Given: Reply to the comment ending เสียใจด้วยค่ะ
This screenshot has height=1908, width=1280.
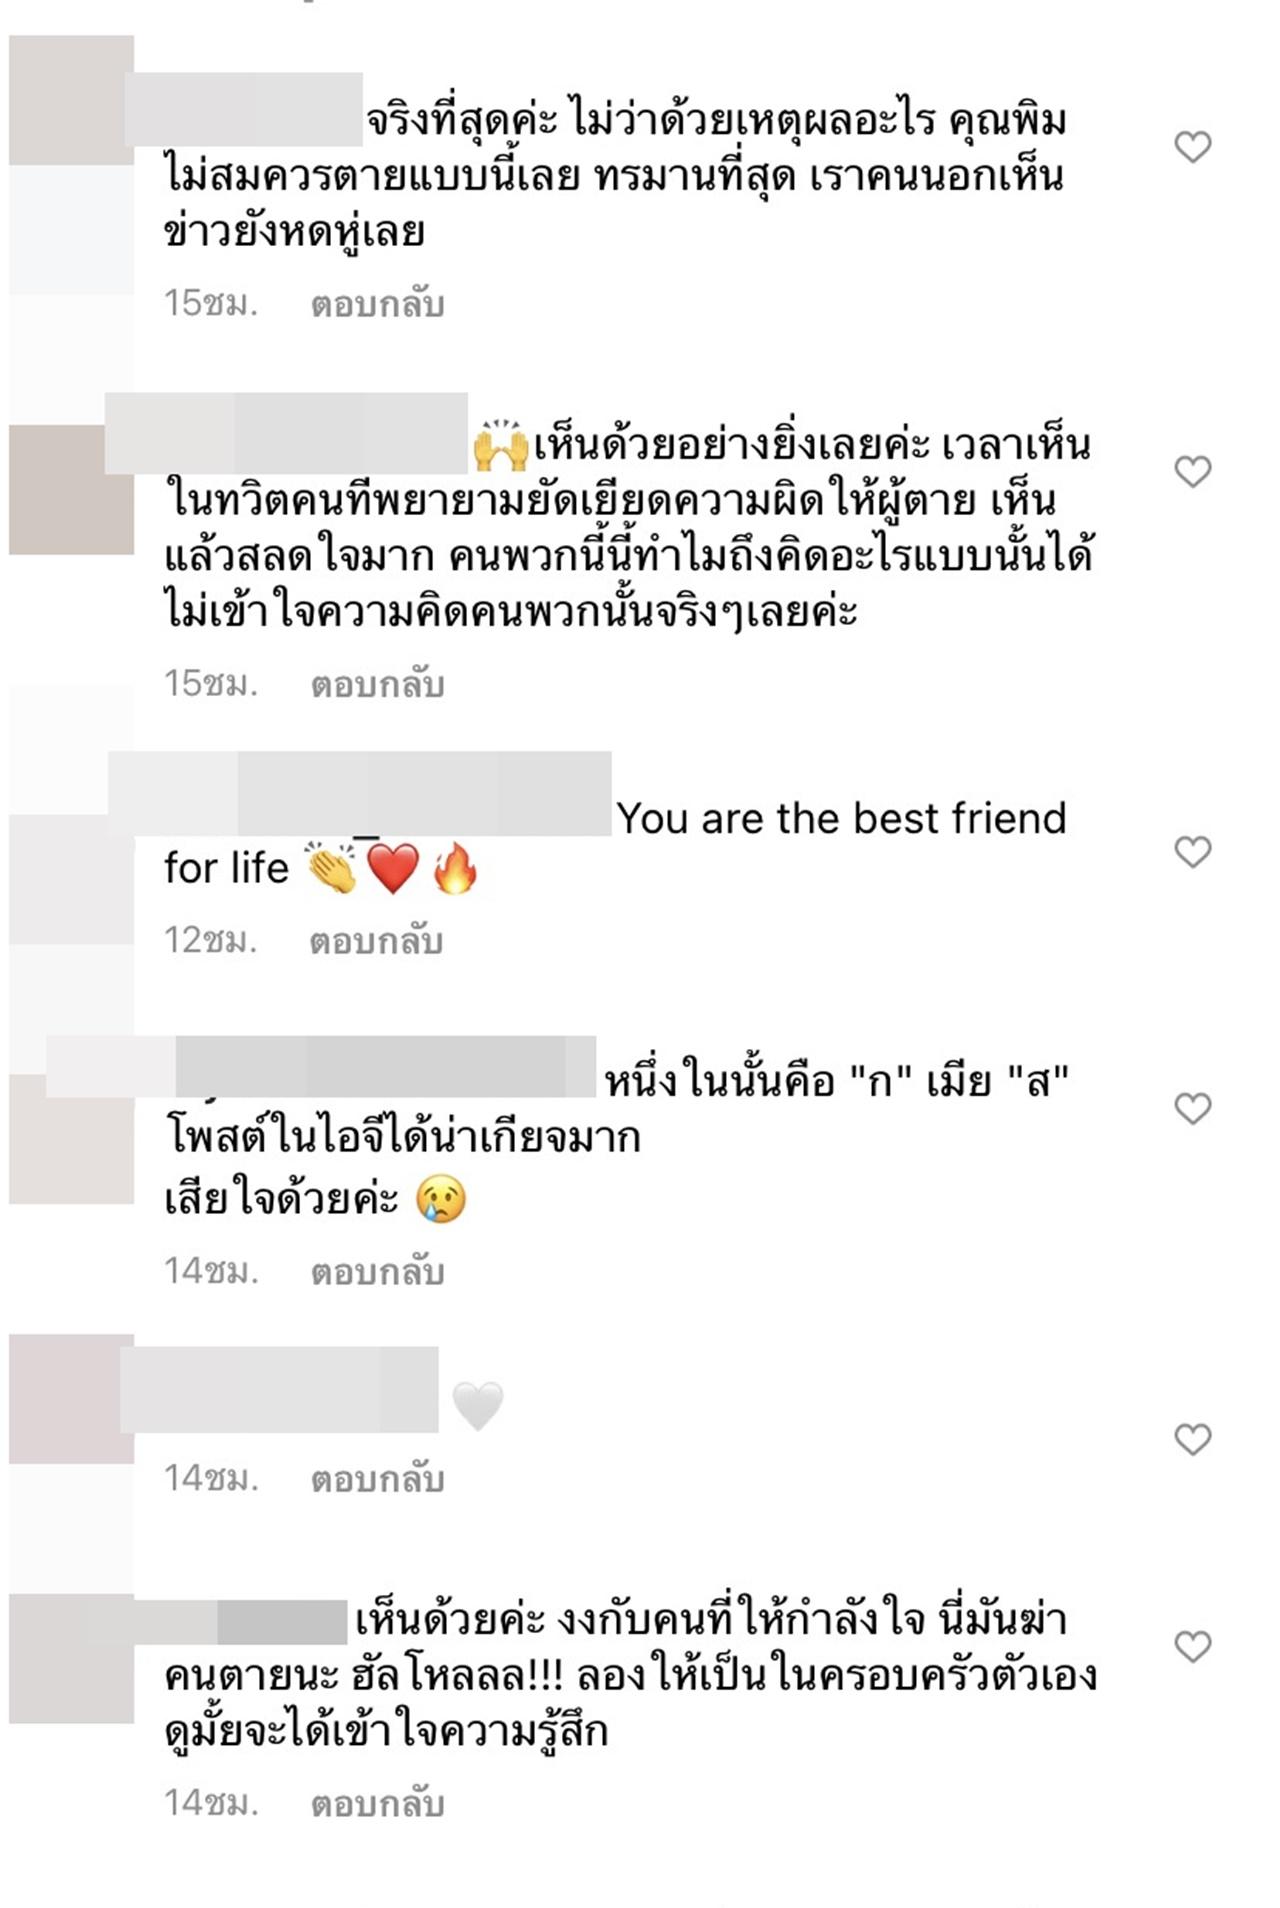Looking at the screenshot, I should [x=377, y=1272].
